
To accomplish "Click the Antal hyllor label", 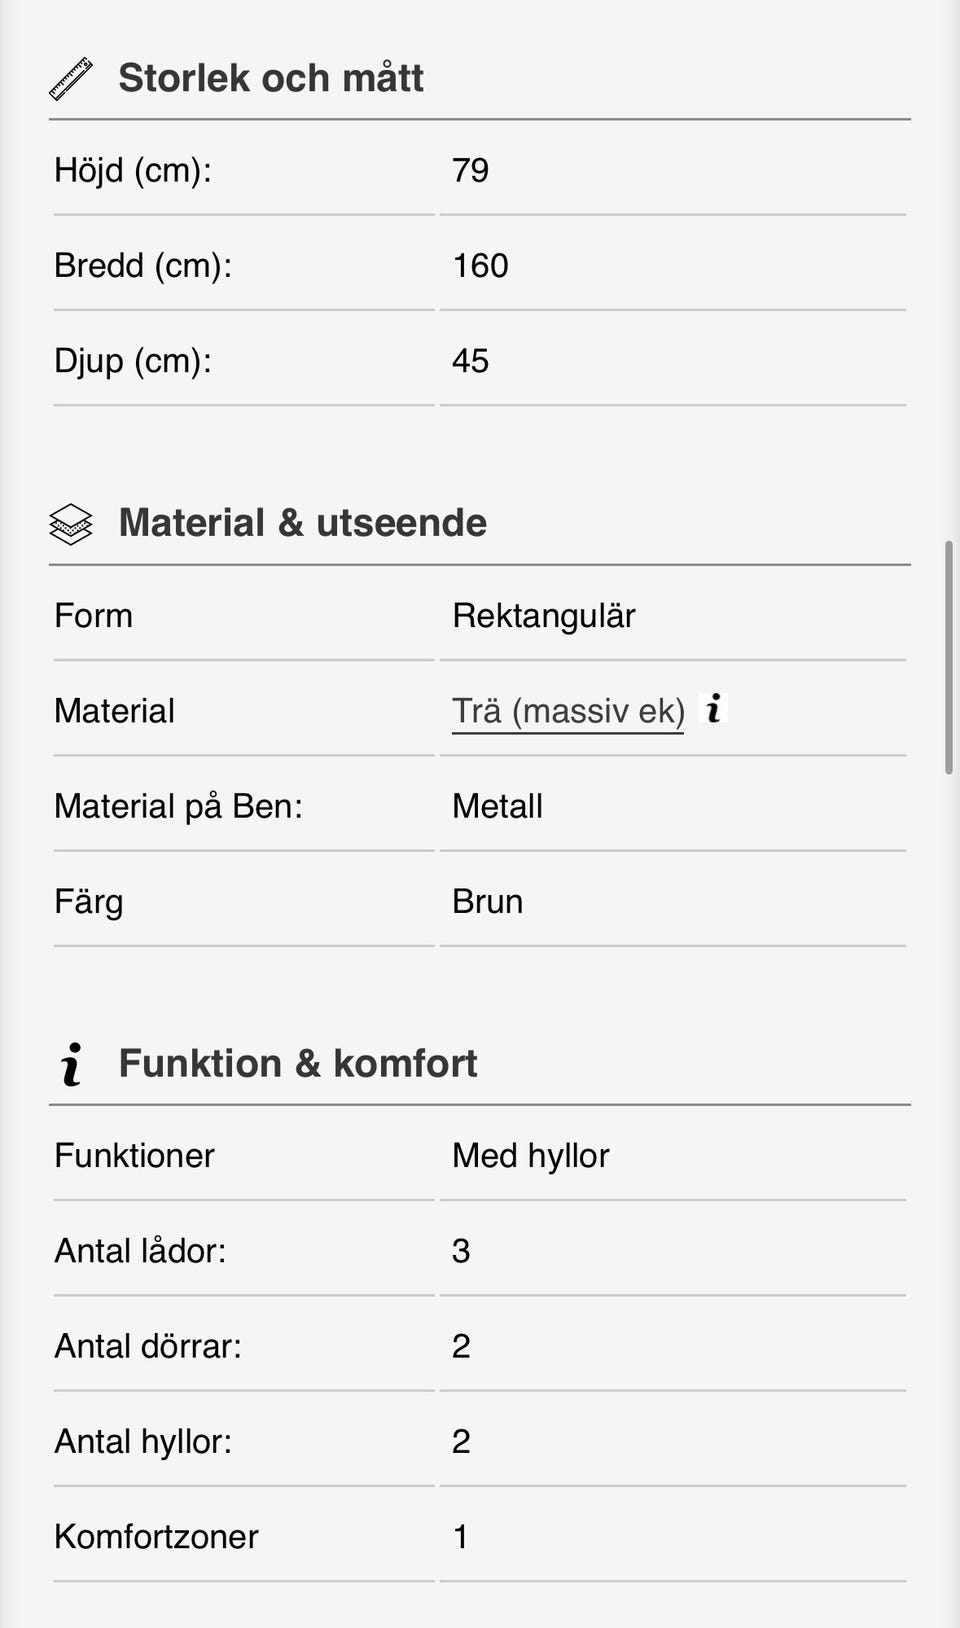I will coord(143,1441).
